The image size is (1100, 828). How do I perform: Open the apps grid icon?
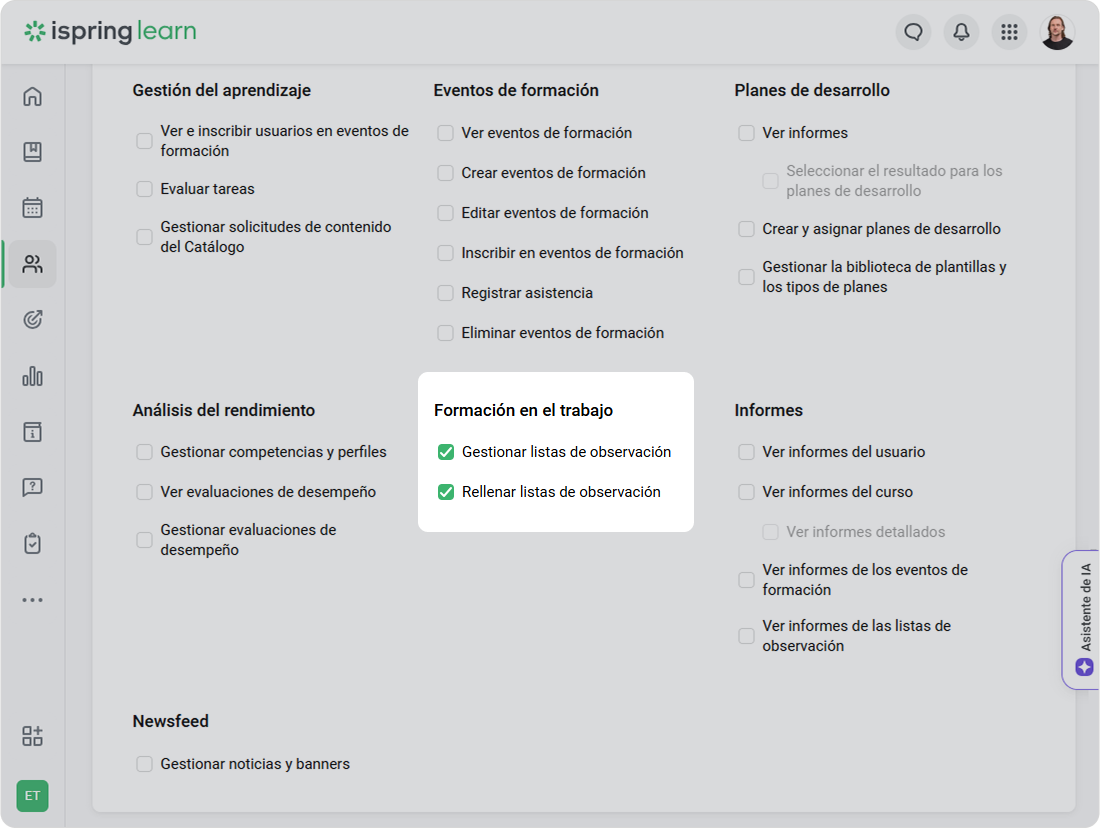pos(1009,32)
